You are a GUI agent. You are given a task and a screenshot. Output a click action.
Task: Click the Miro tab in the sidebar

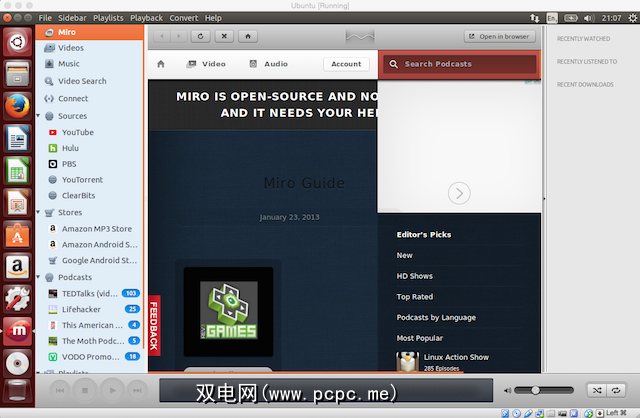(89, 32)
